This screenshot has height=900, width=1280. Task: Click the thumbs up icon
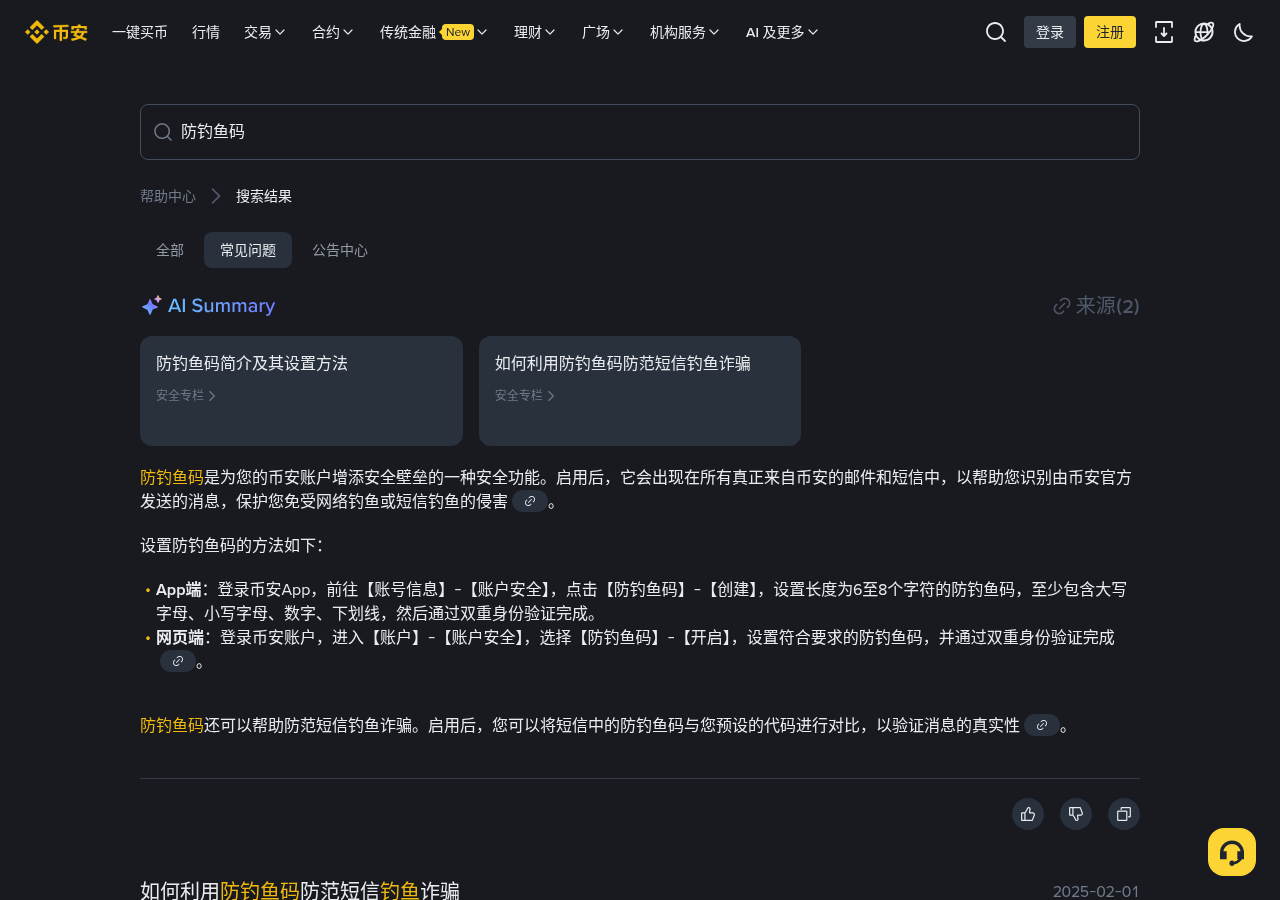pyautogui.click(x=1028, y=814)
